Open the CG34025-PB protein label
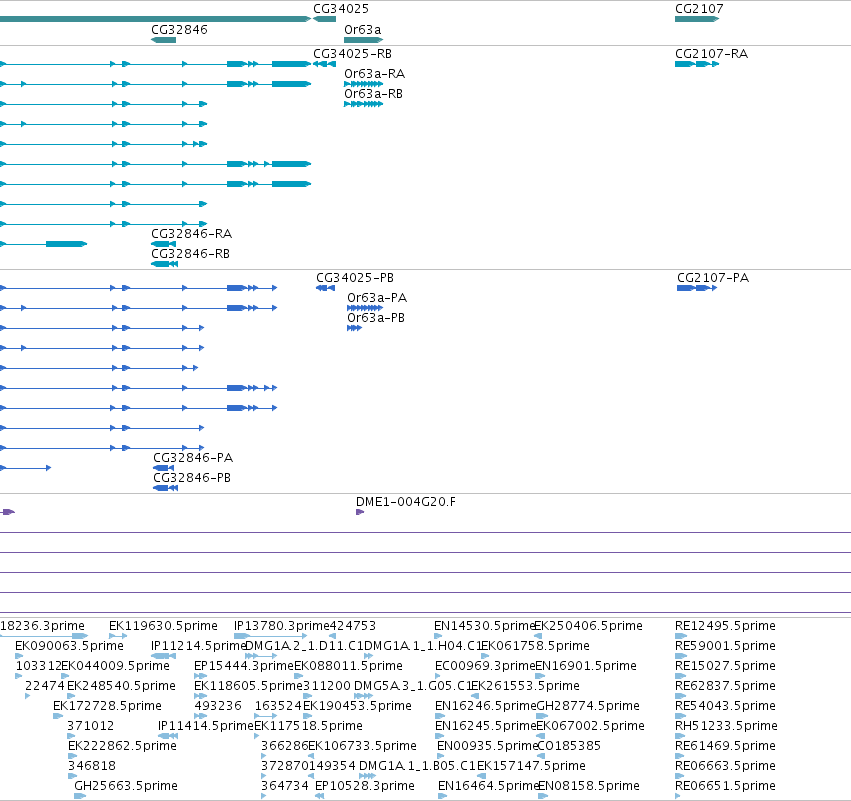The image size is (851, 801). tap(355, 278)
